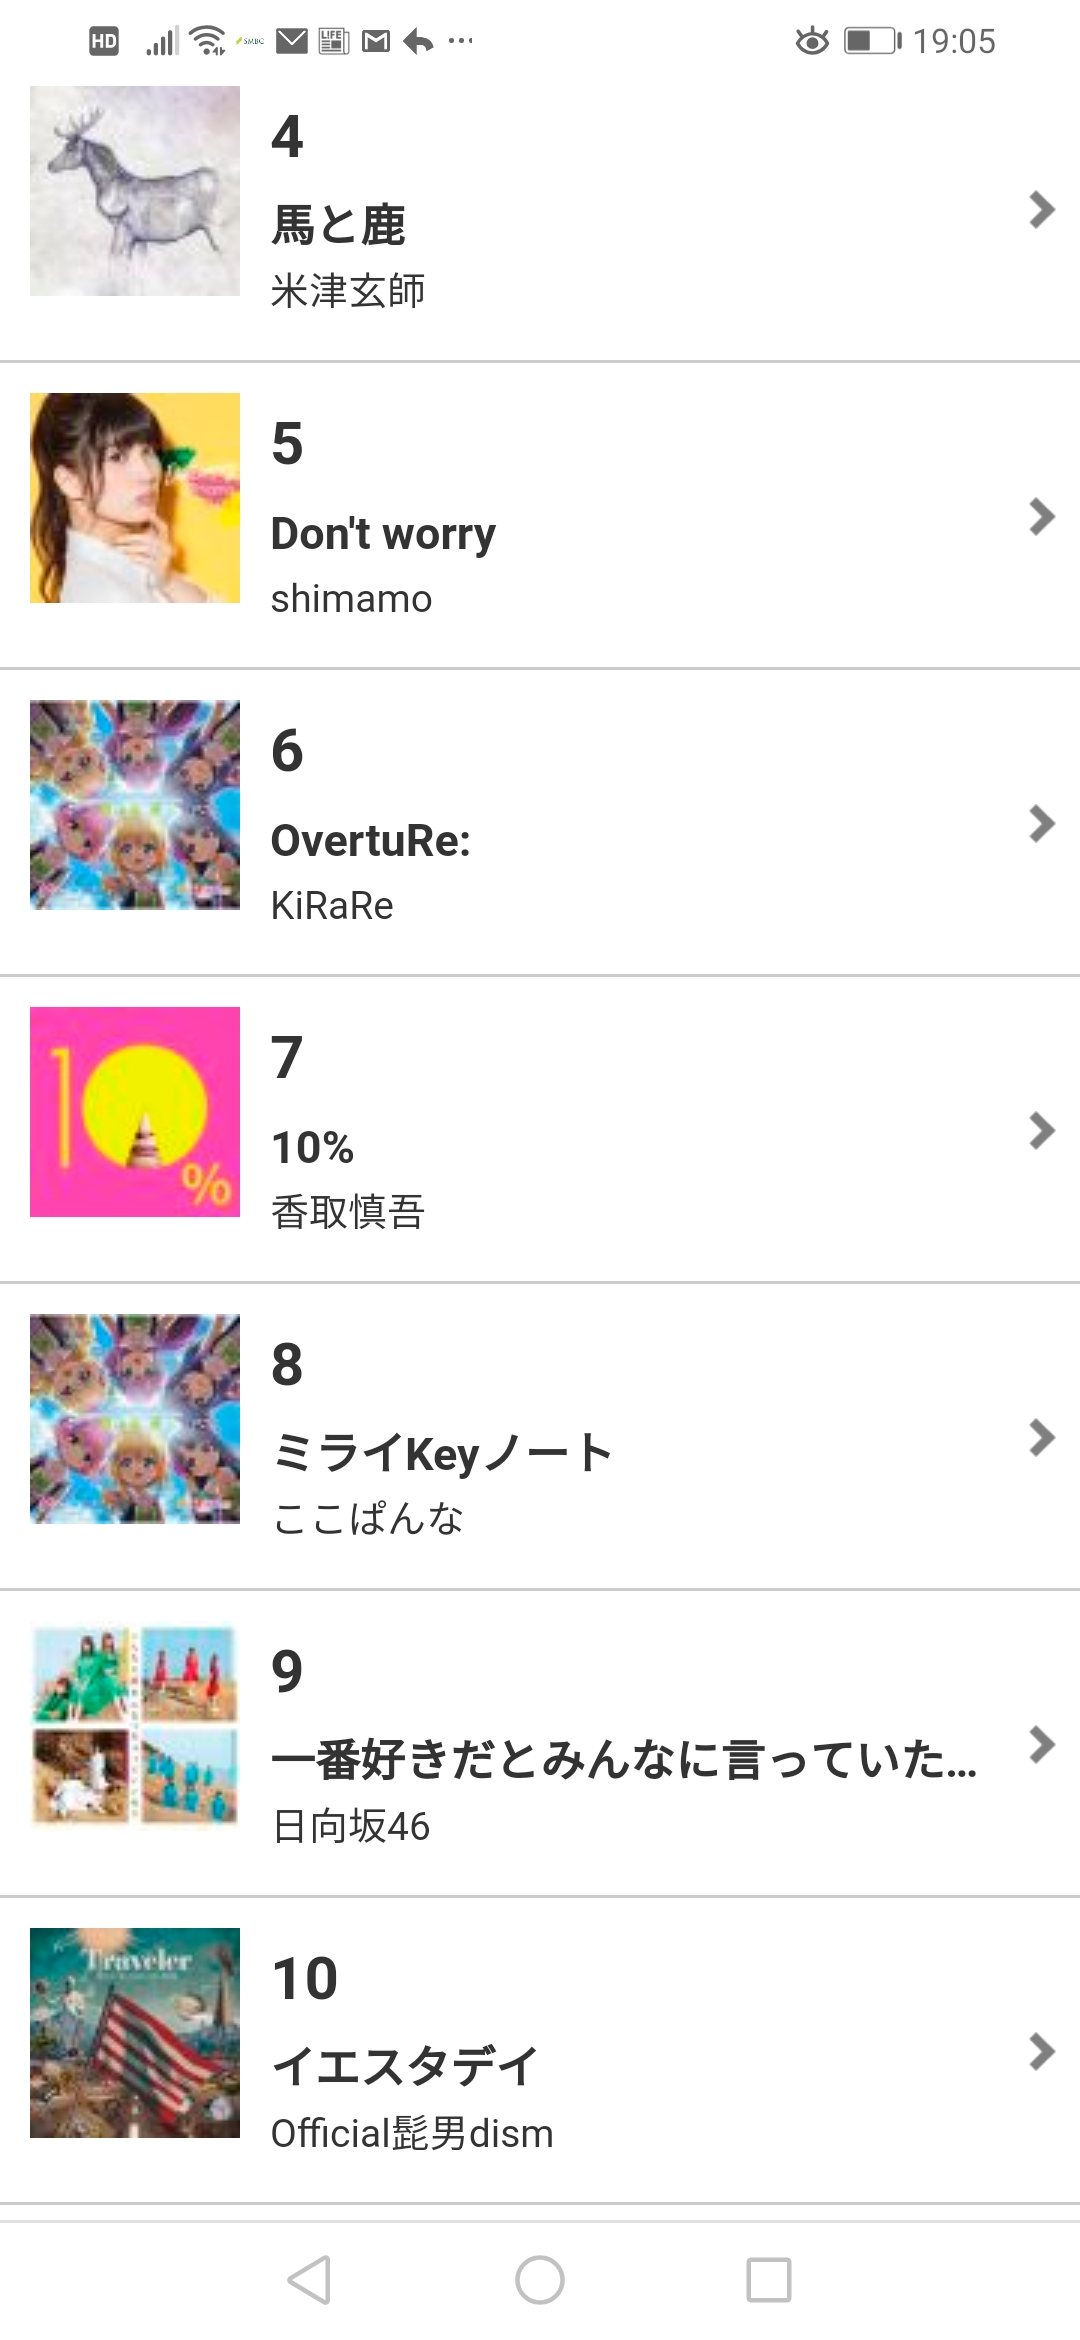1080x2340 pixels.
Task: Open the song ミライKeyノート
Action: (441, 1454)
